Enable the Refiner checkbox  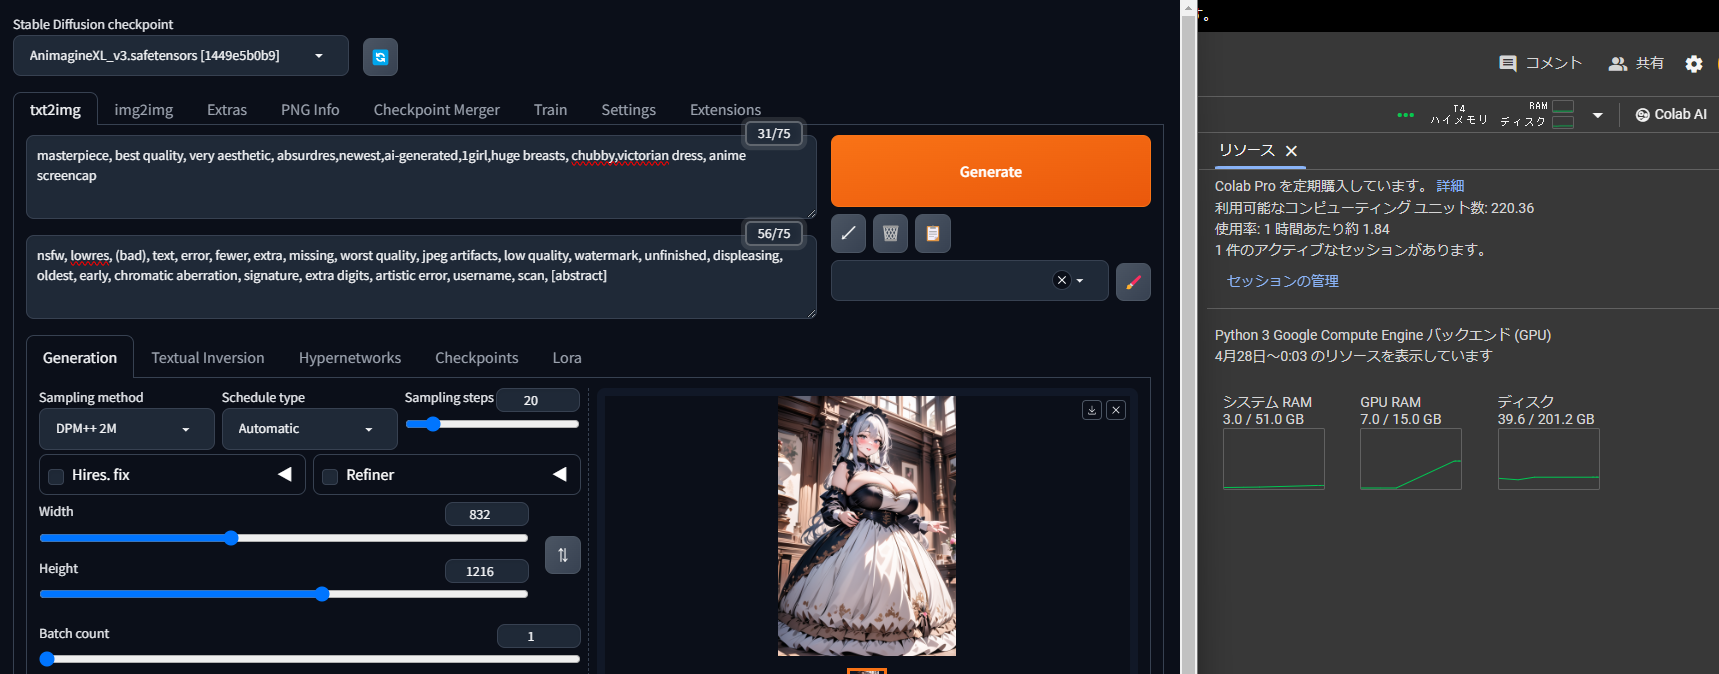tap(330, 476)
